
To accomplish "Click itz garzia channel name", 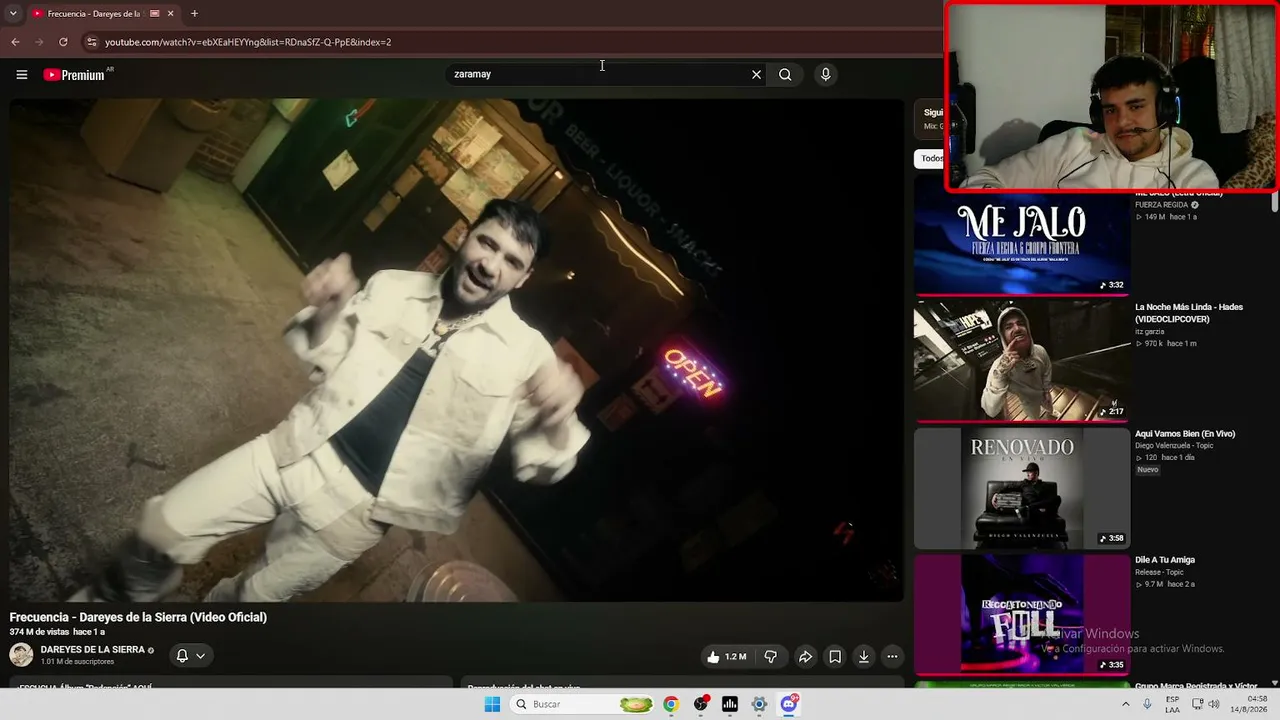I will pyautogui.click(x=1151, y=332).
